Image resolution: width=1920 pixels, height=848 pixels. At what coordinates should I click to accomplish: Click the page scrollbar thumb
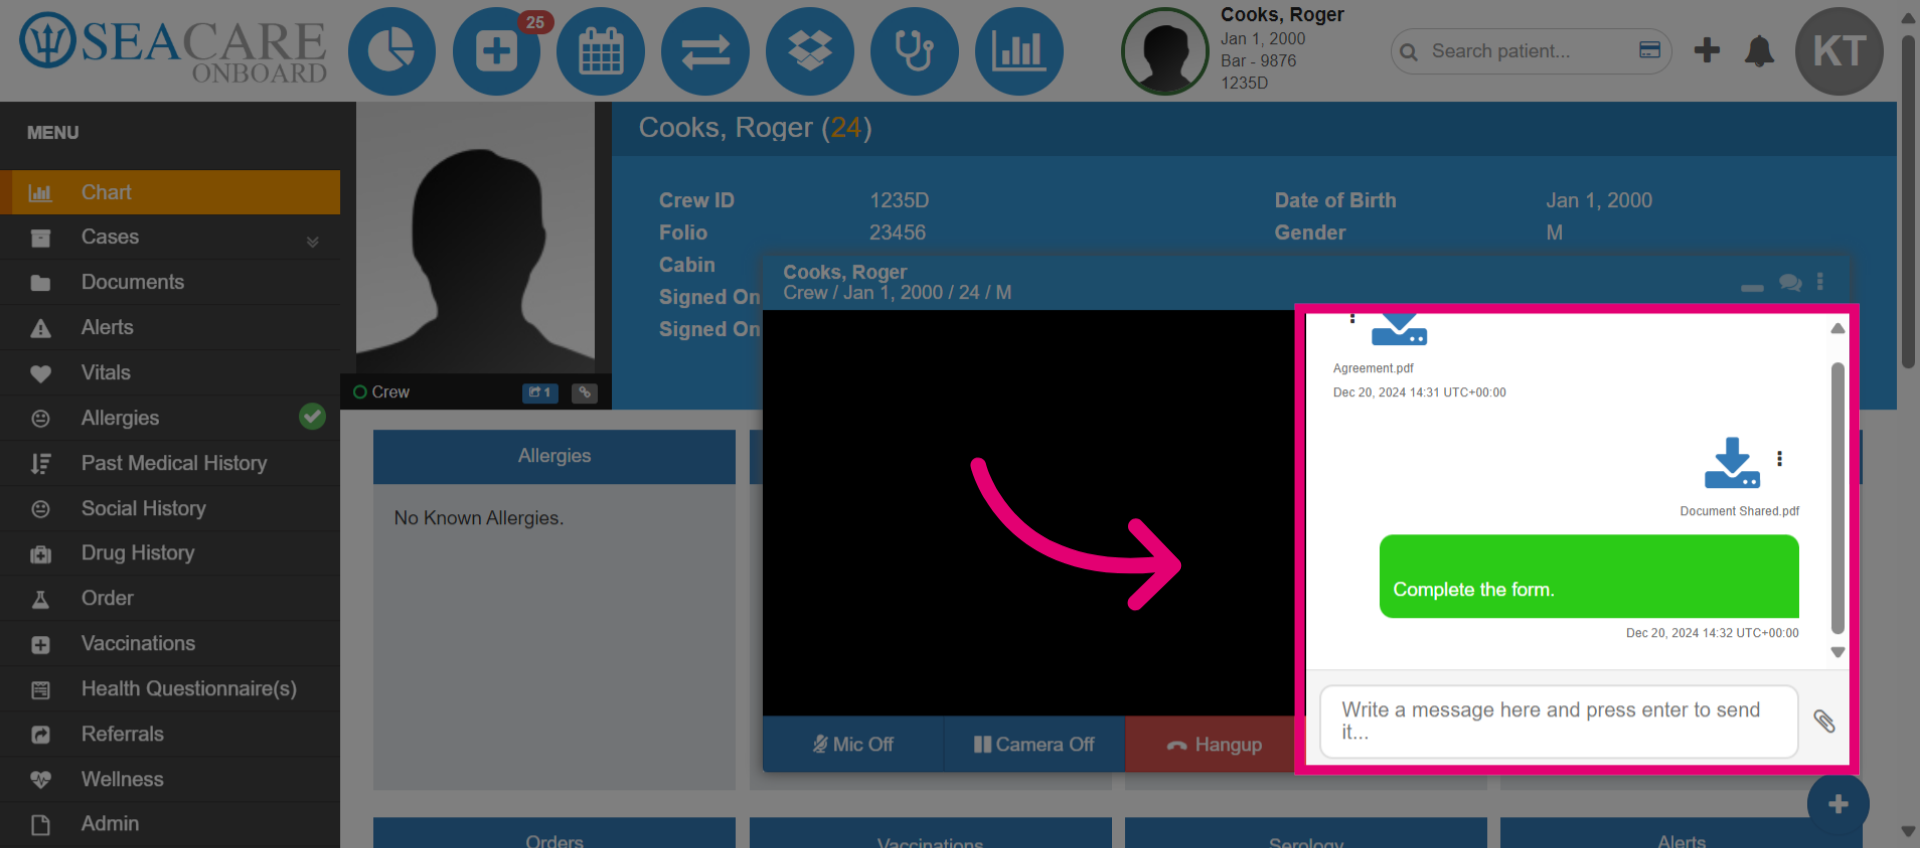point(1908,202)
